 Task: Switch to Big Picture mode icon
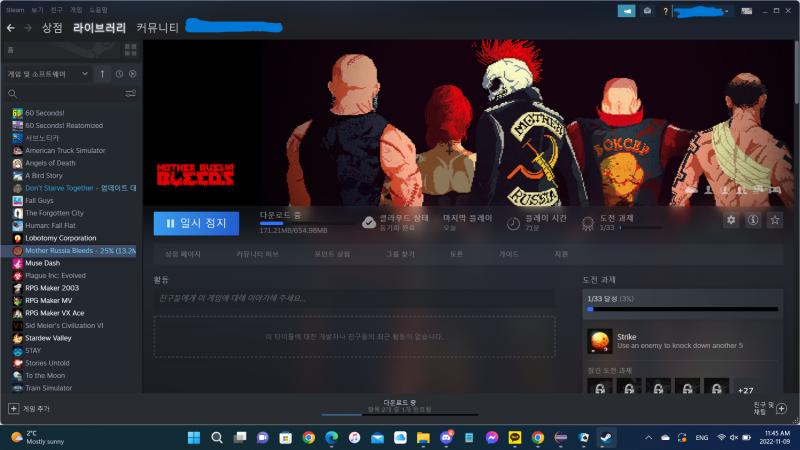[746, 11]
